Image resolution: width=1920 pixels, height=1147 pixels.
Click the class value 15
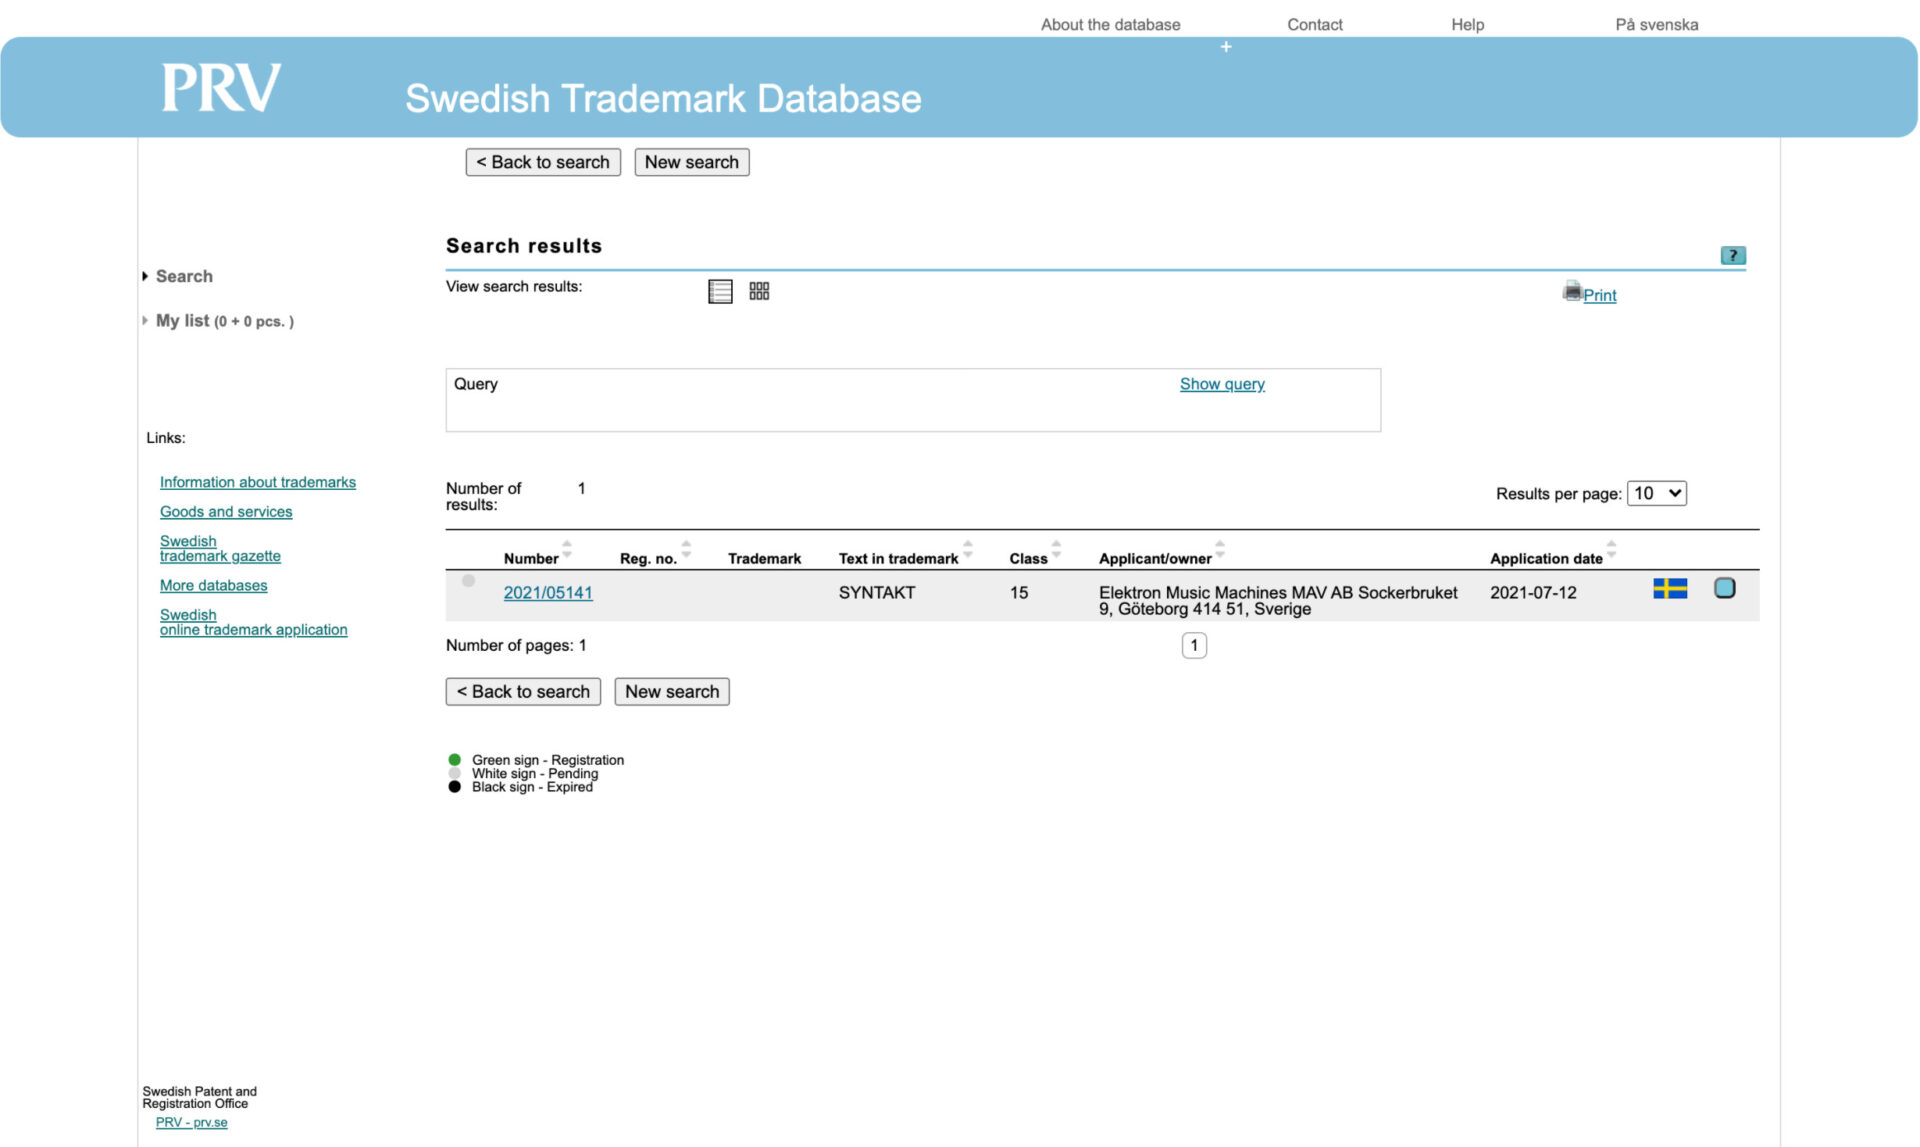click(x=1018, y=593)
